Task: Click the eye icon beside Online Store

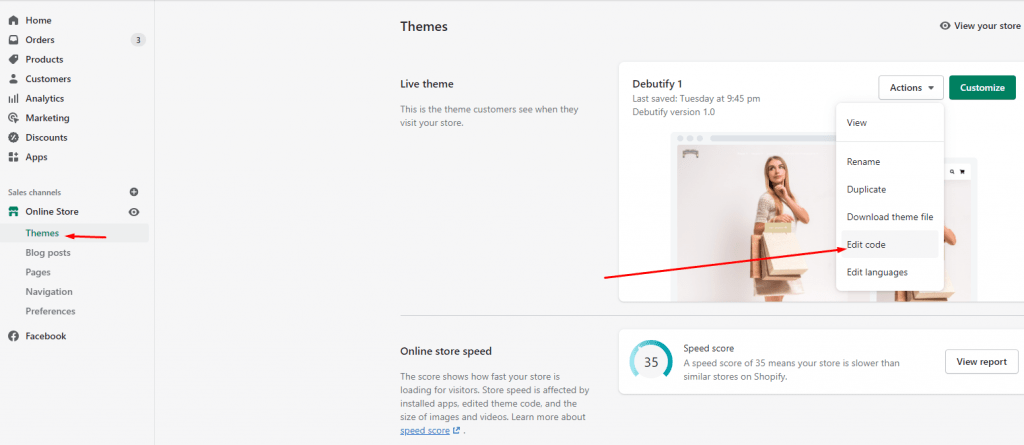Action: click(134, 212)
